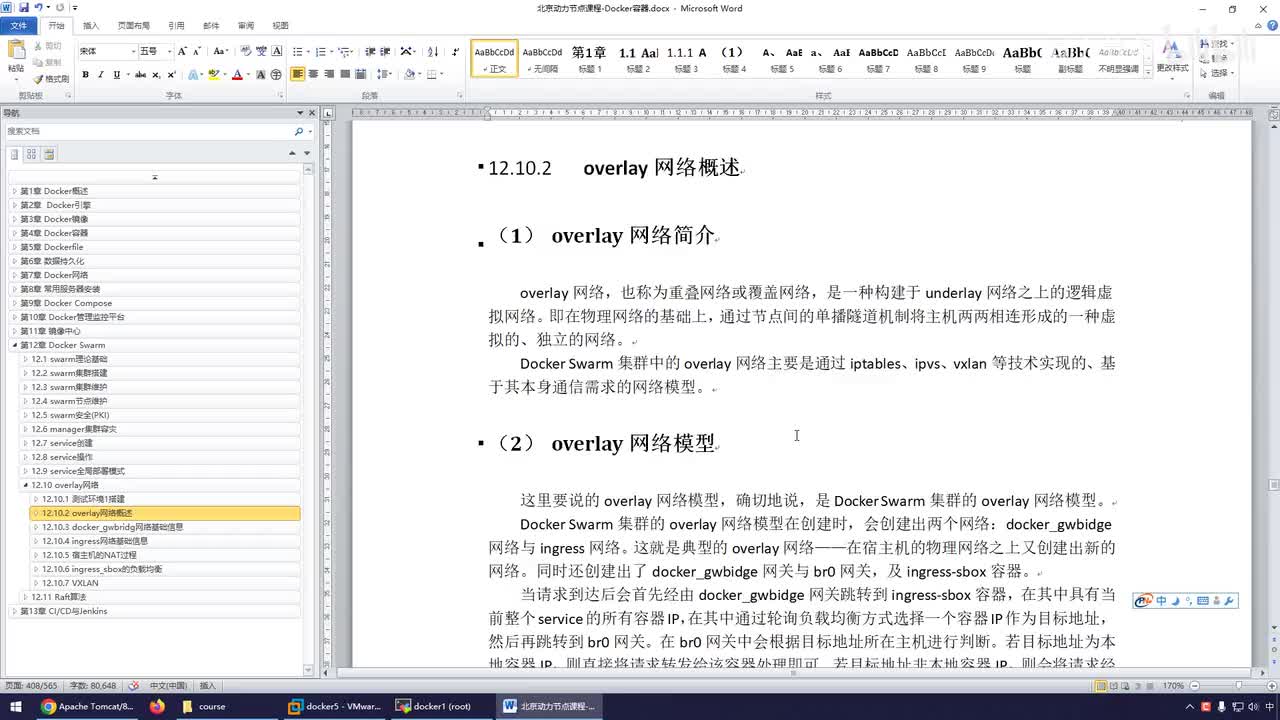Switch to the 视图 (View) ribbon tab
Screen dimensions: 1280x720
[280, 25]
